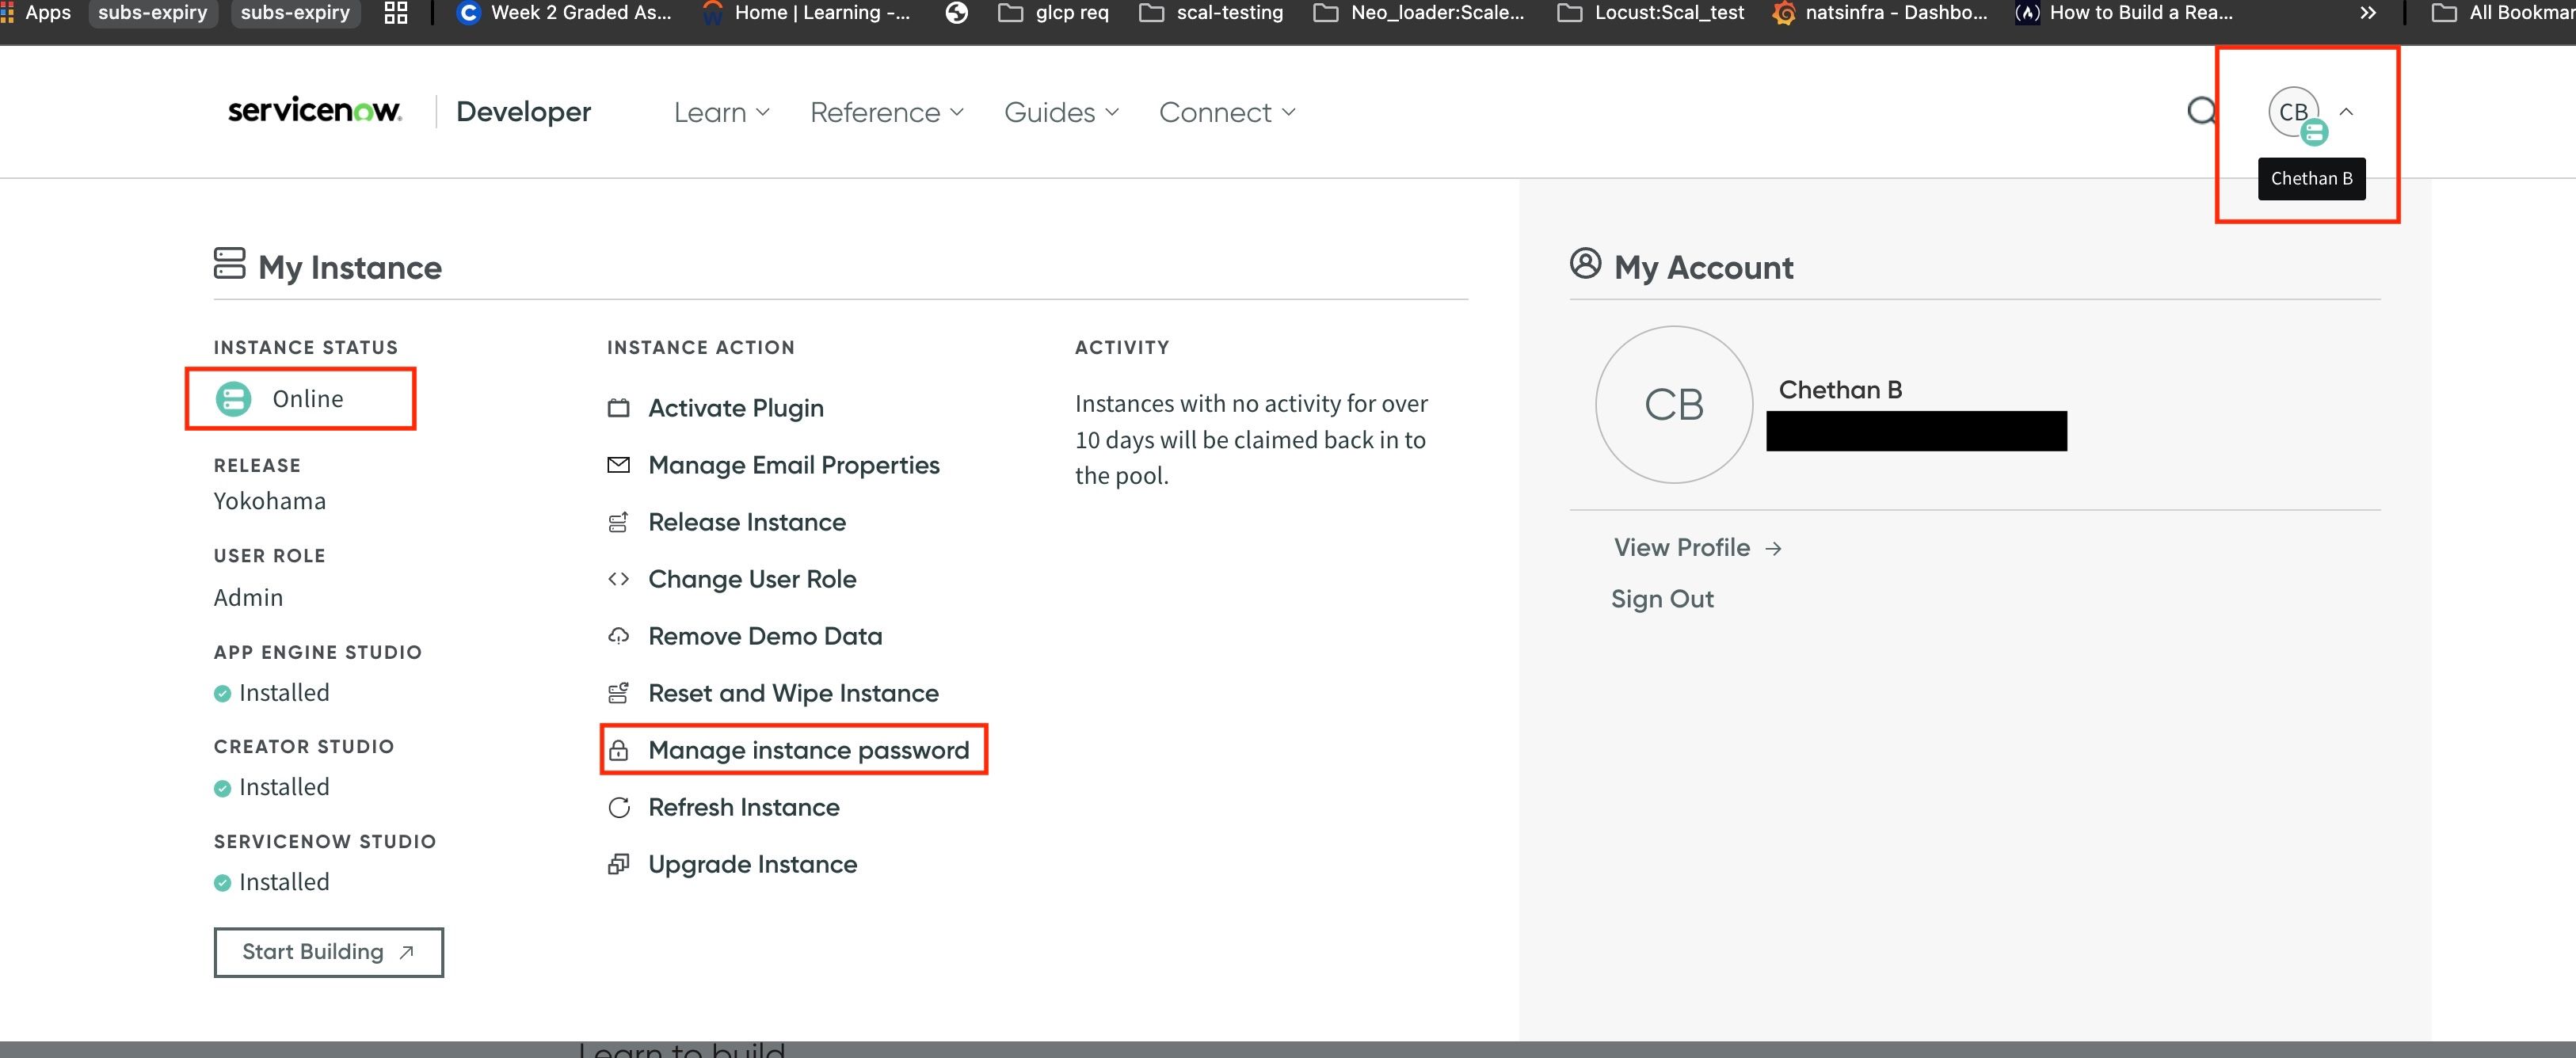Open the site search magnifier icon
The height and width of the screenshot is (1058, 2576).
pyautogui.click(x=2201, y=111)
